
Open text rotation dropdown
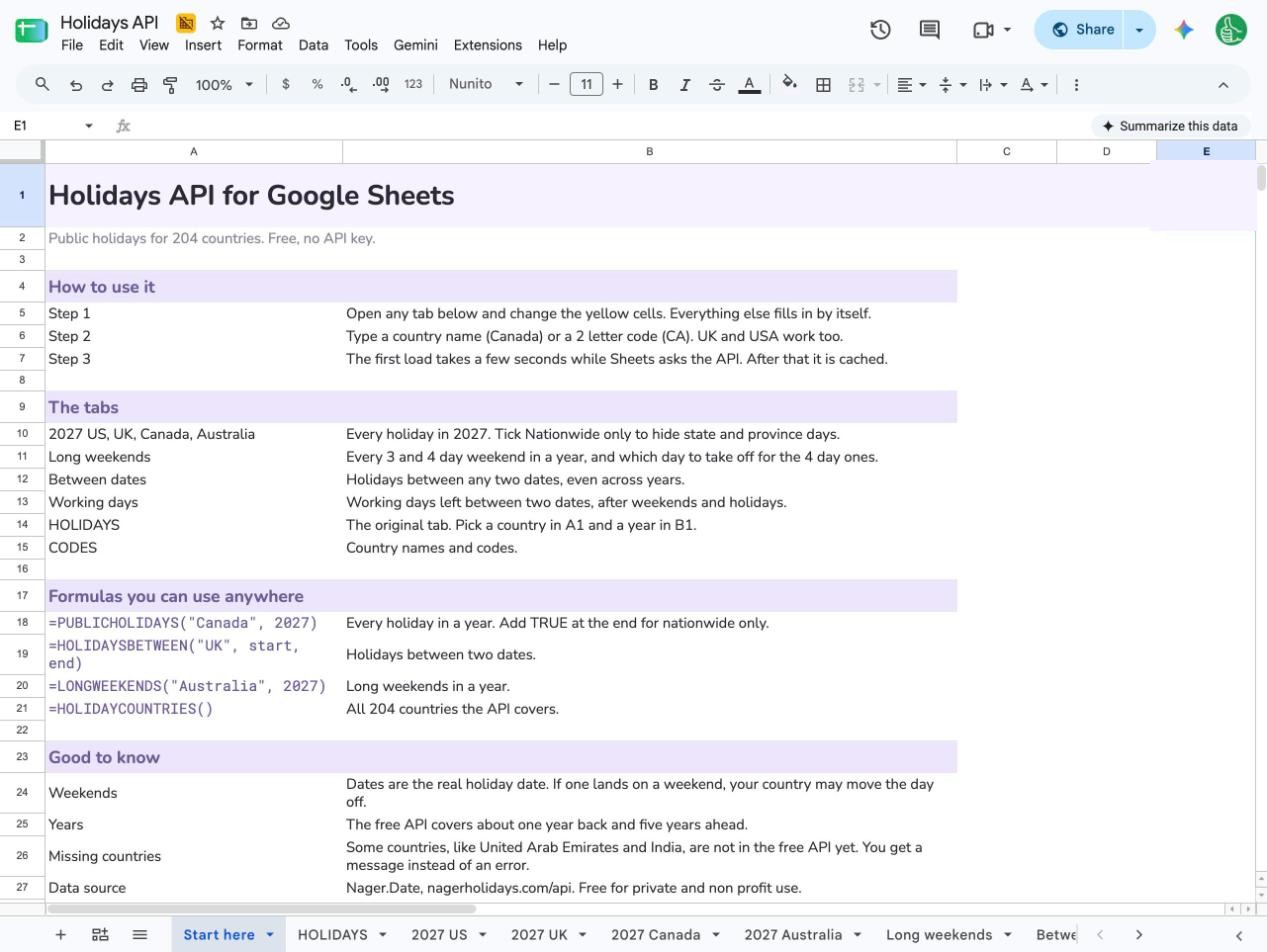point(1034,85)
